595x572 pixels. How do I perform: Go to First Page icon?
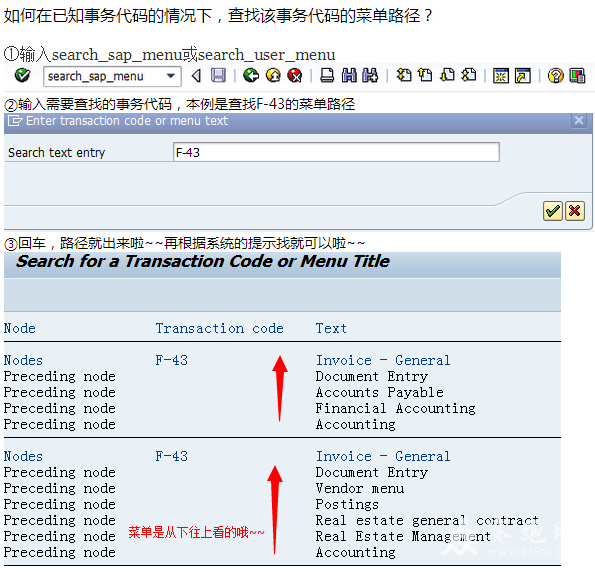click(x=404, y=75)
